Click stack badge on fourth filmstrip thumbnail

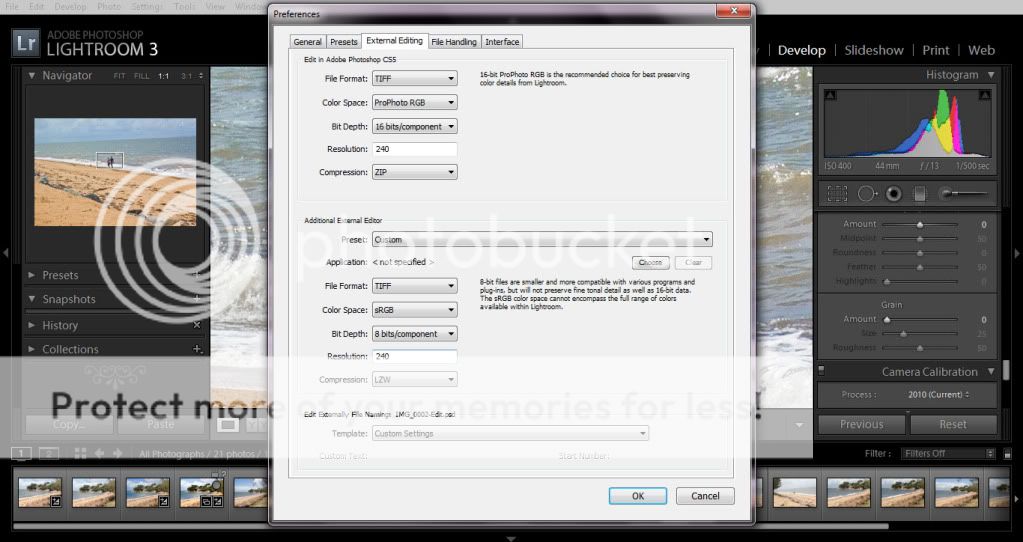[x=206, y=502]
